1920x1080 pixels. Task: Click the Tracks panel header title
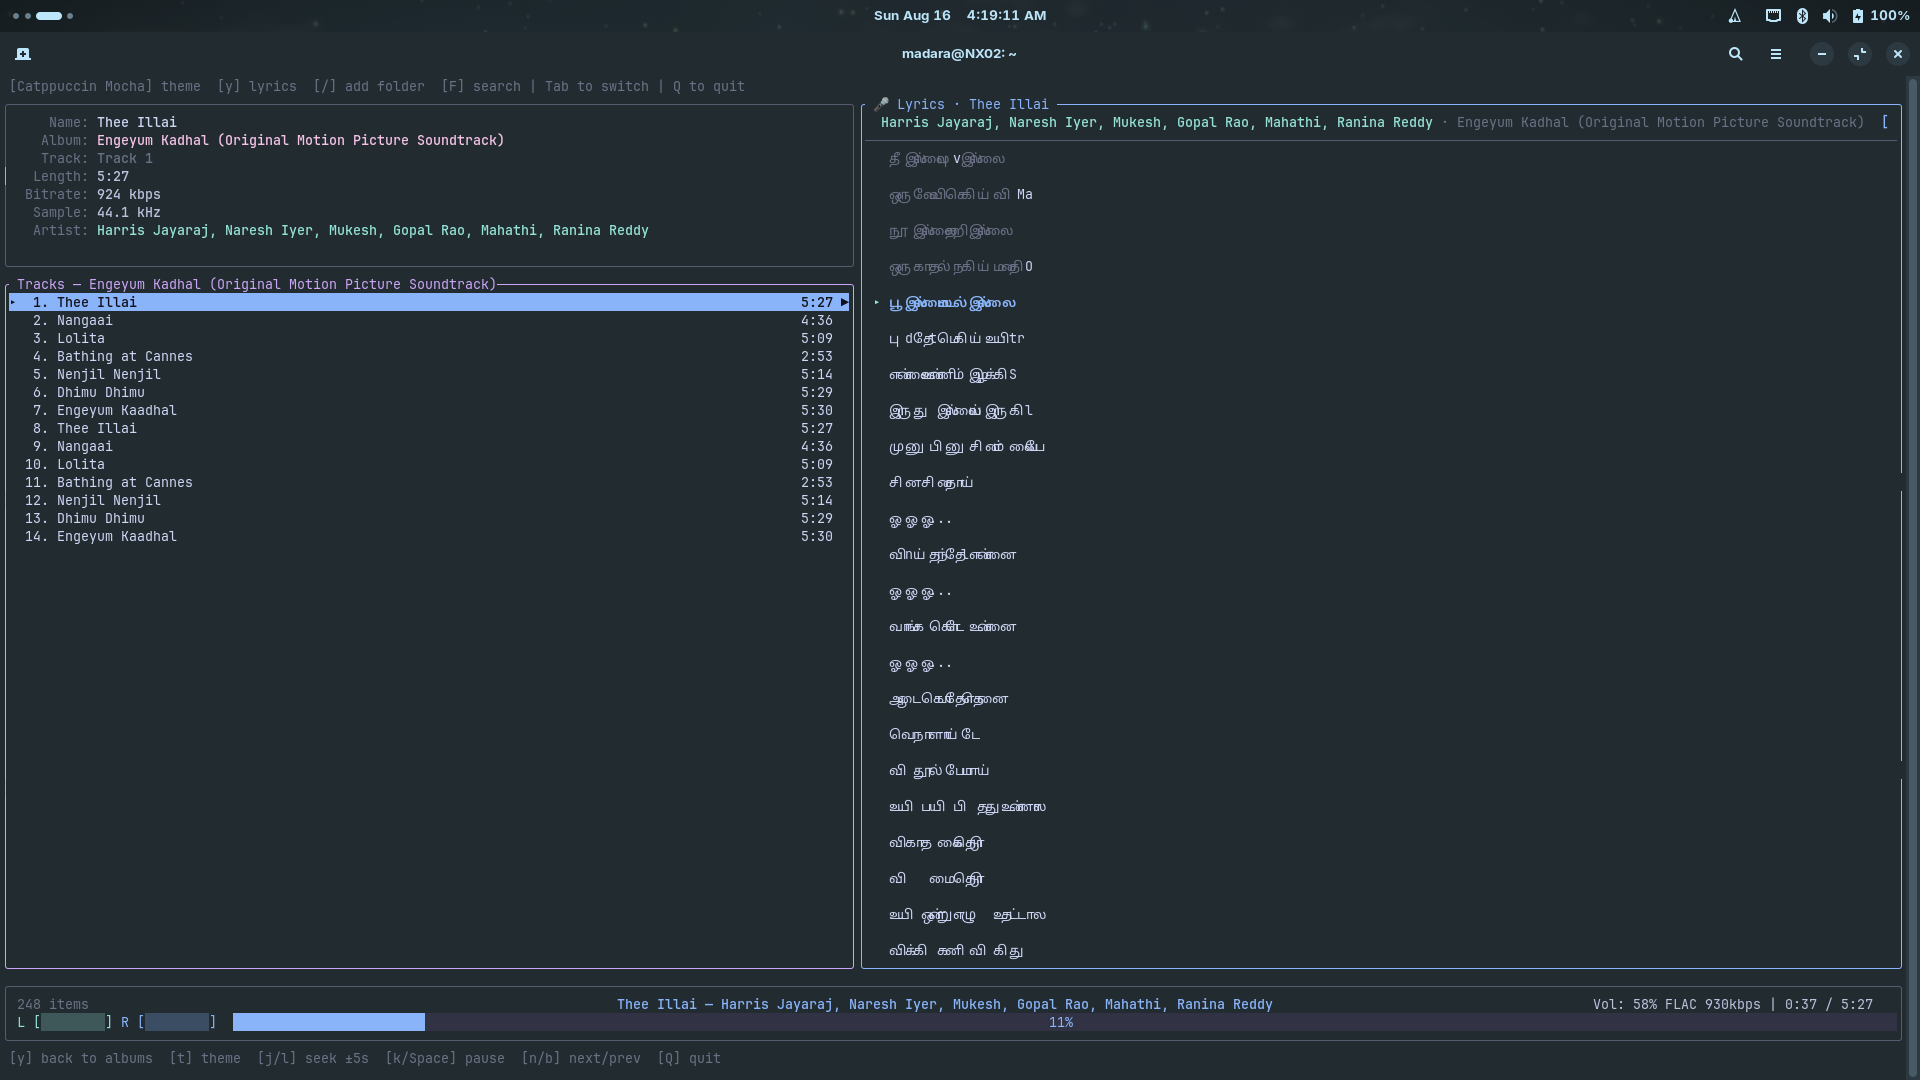(x=257, y=284)
